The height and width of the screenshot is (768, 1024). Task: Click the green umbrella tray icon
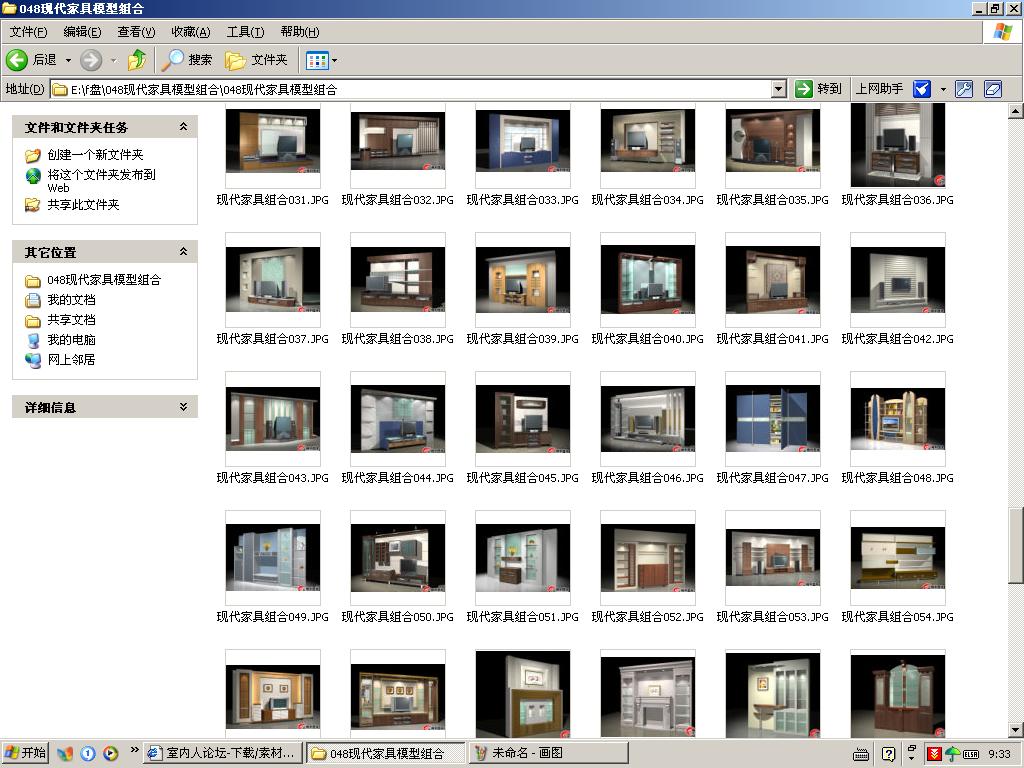point(952,754)
